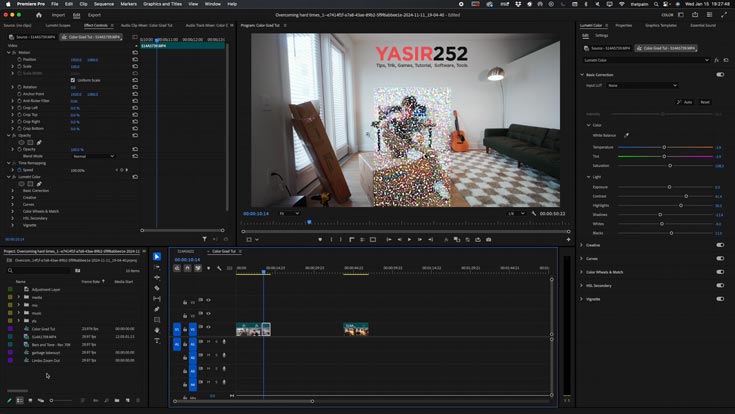Open Settings subtab in Lumetri panel
Viewport: 735px width, 414px height.
[x=601, y=36]
